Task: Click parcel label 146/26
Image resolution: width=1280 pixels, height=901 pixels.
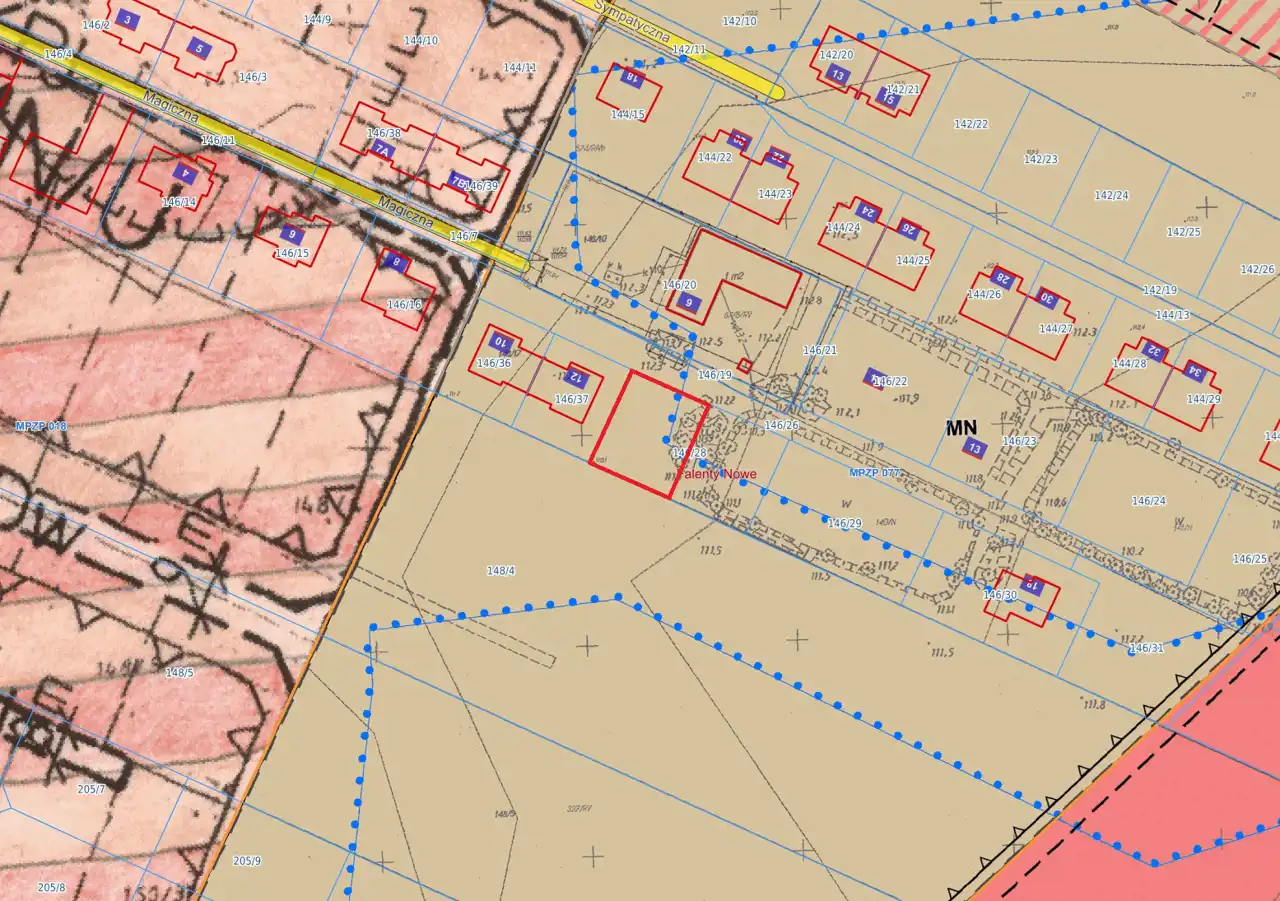Action: point(782,425)
